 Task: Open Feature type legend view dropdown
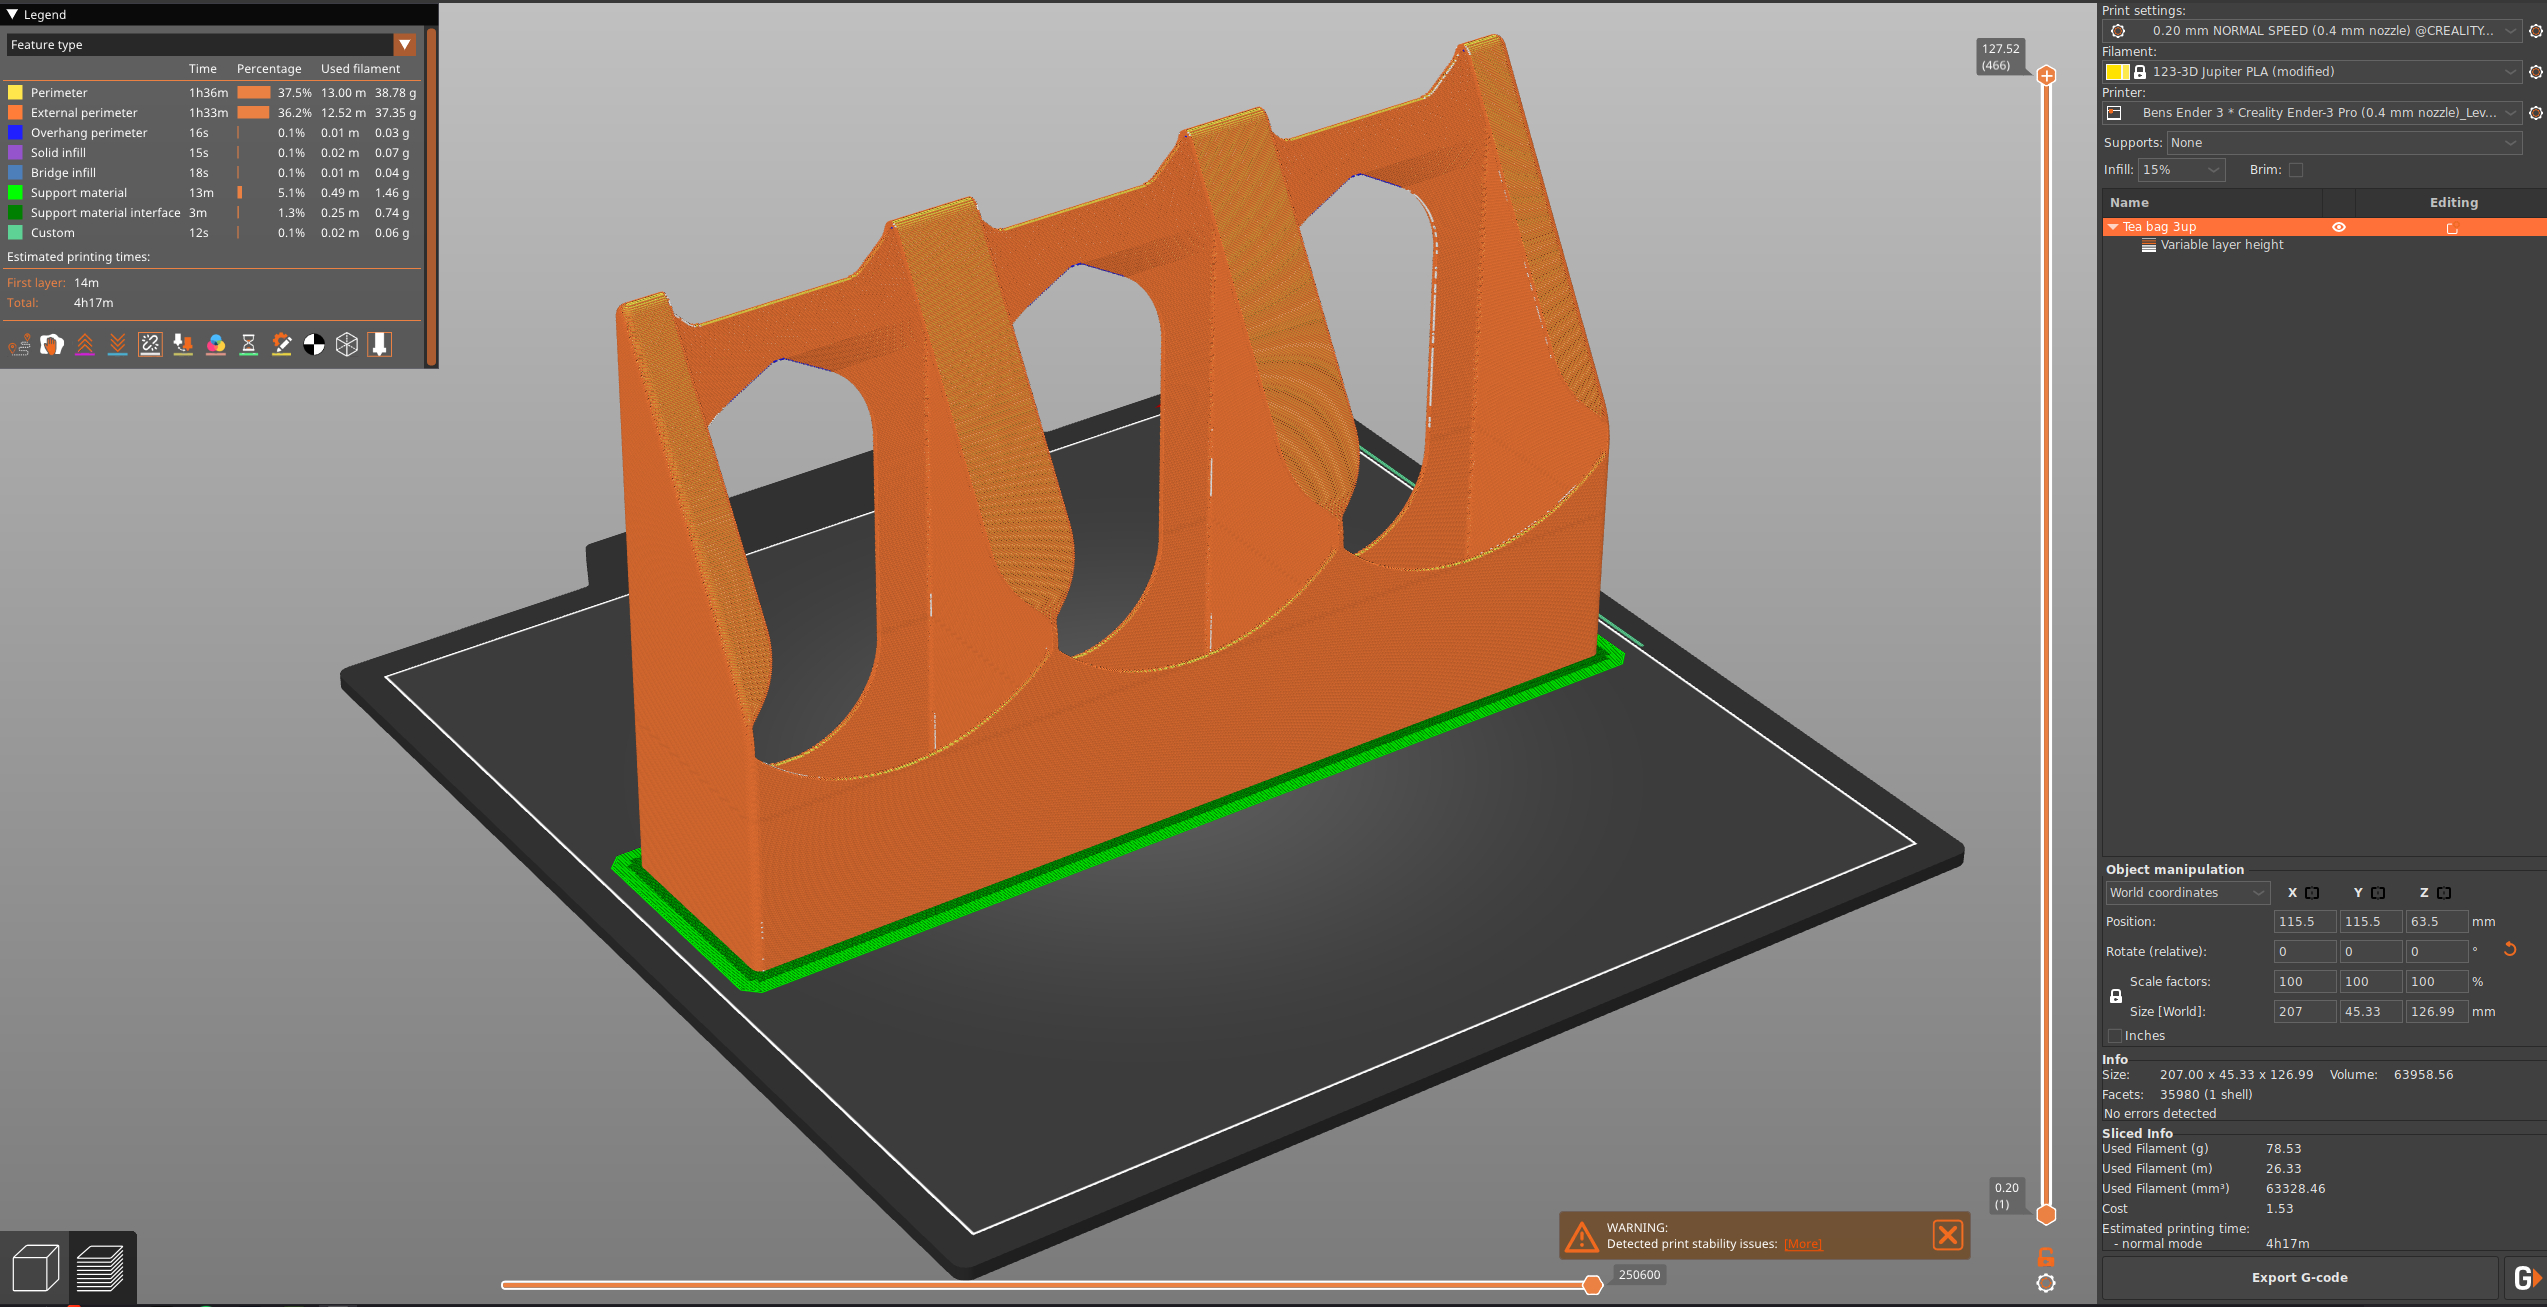pyautogui.click(x=210, y=45)
